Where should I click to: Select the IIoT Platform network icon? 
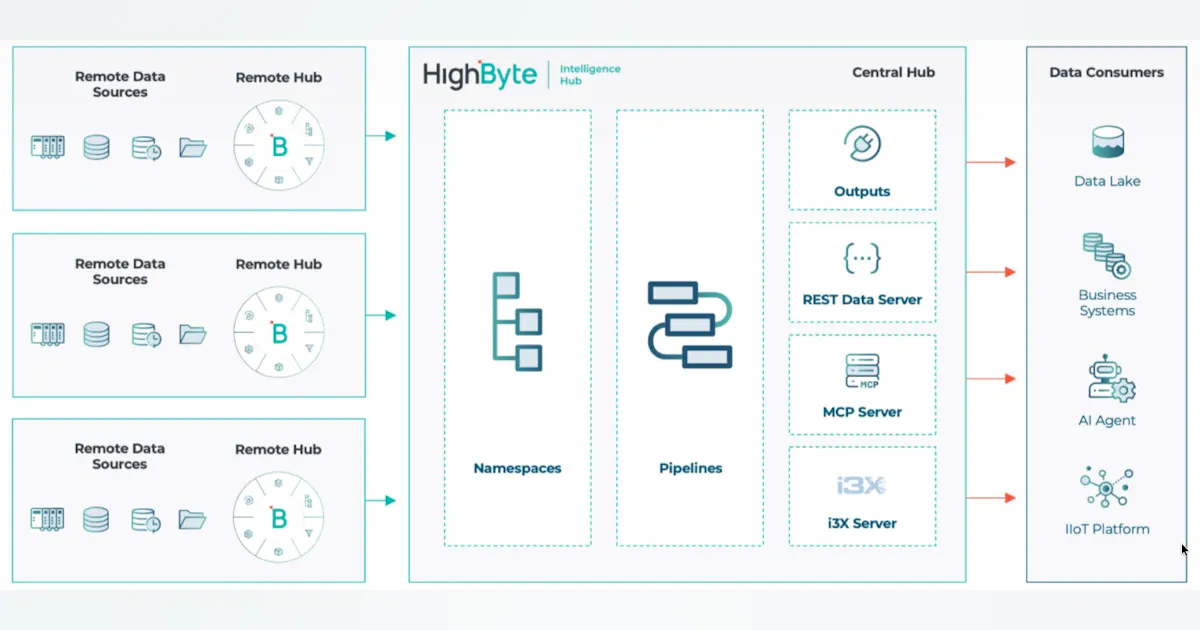point(1107,488)
